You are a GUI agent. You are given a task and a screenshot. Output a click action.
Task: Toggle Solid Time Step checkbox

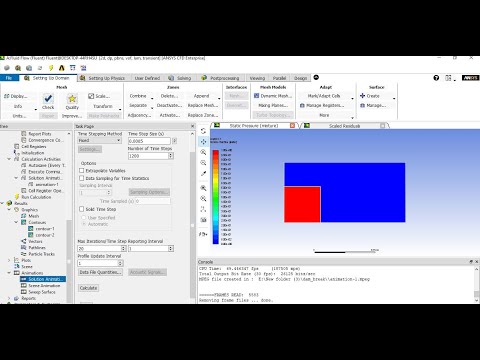[x=81, y=209]
